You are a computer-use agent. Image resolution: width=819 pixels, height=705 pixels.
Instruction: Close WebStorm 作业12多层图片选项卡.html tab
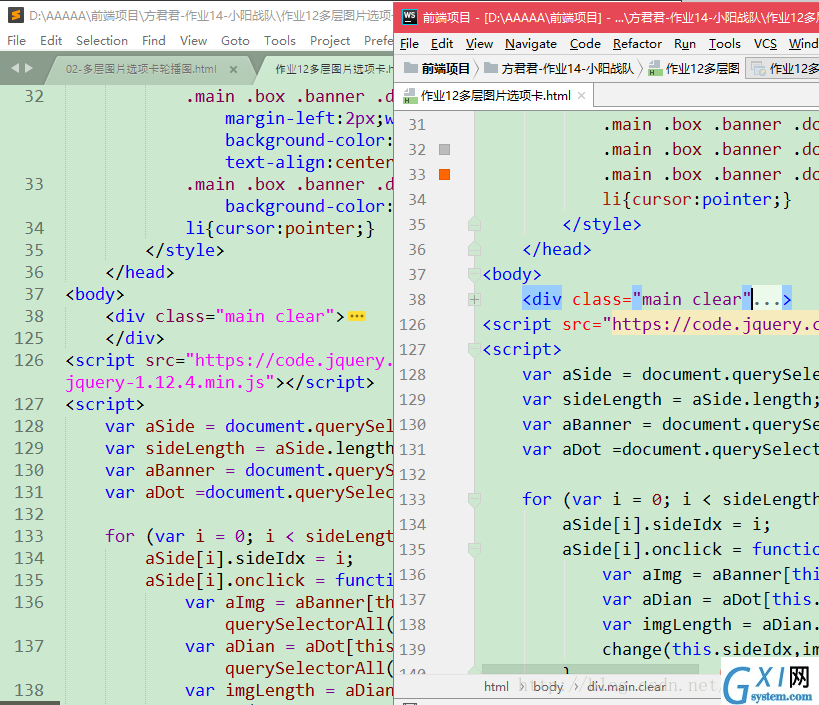click(581, 96)
